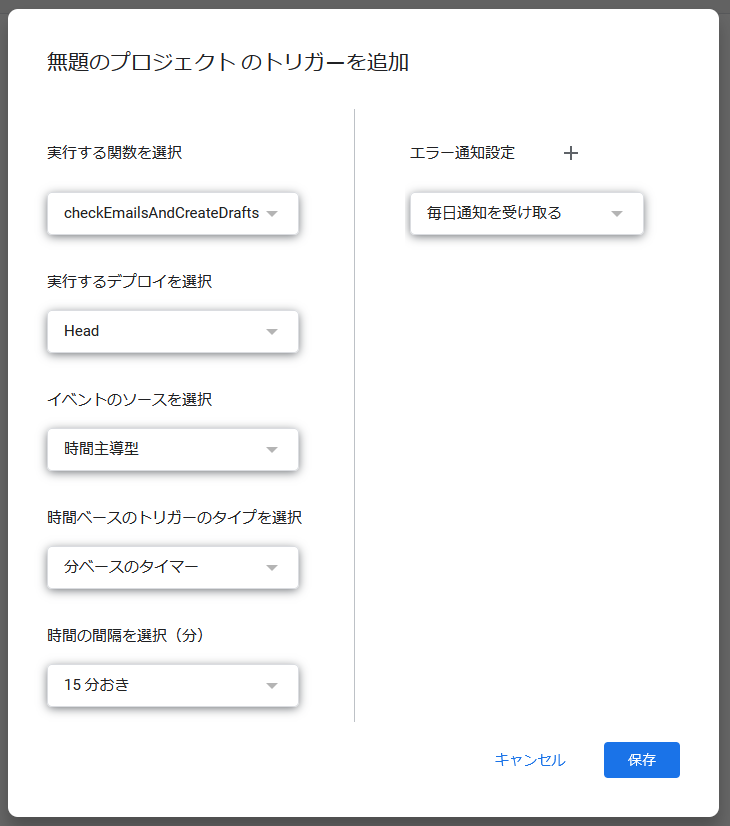730x826 pixels.
Task: Click the arrow icon on 時間主導型 field
Action: point(272,450)
